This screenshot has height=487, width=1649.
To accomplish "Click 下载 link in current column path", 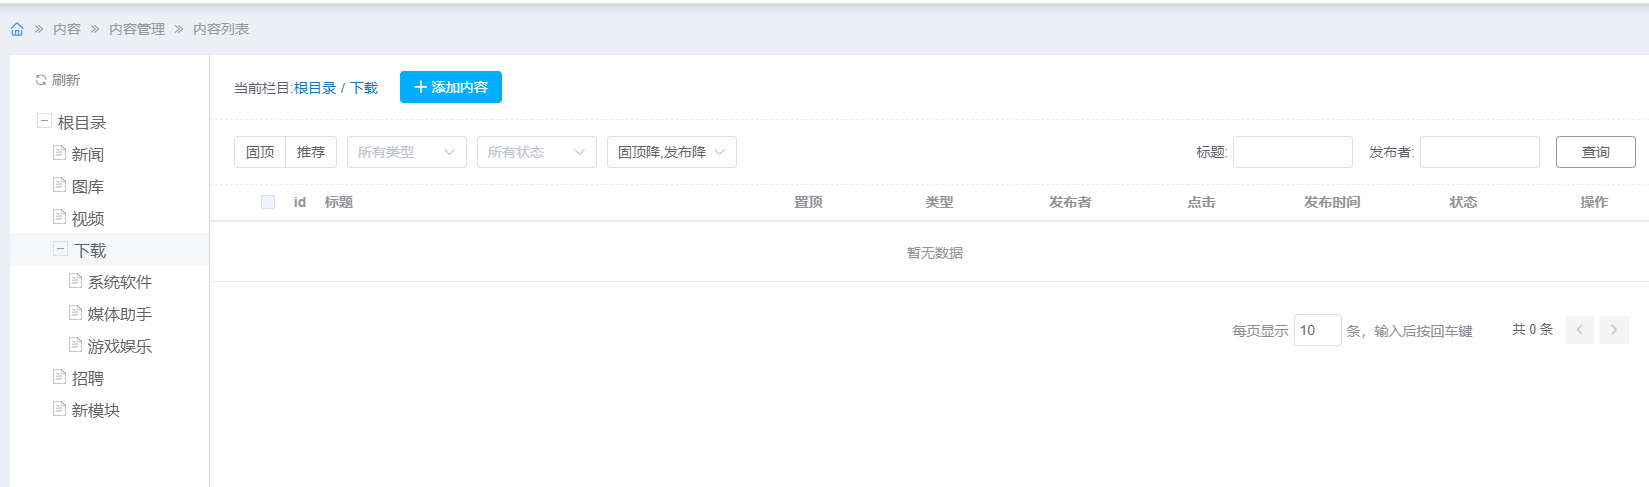I will [364, 88].
